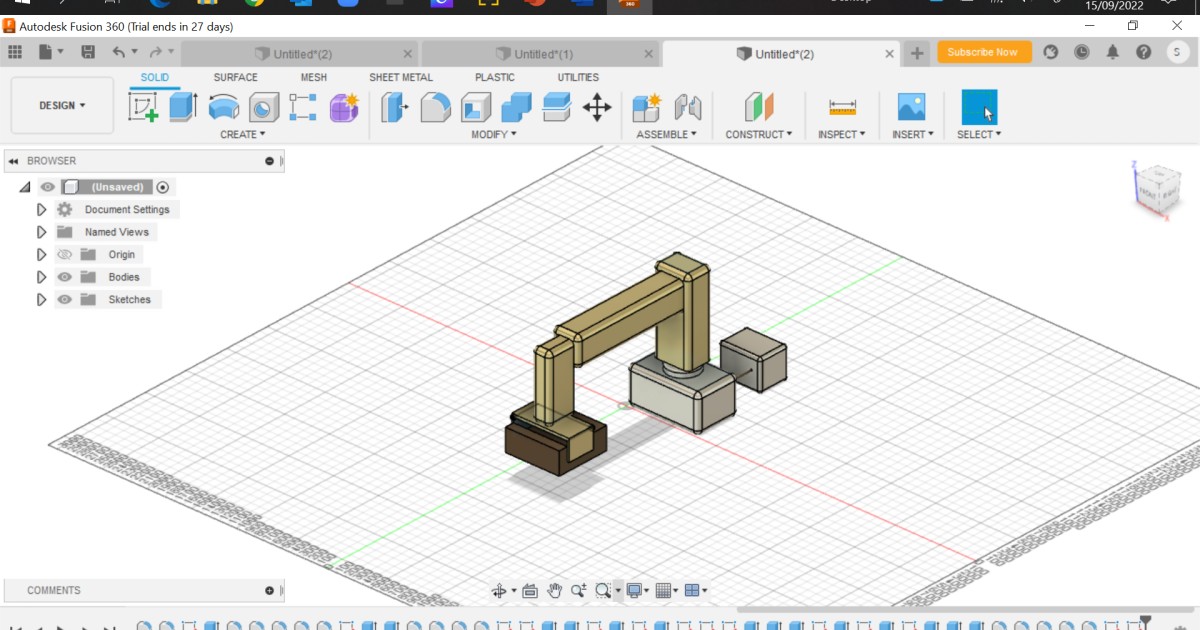Open the Press Pull tool

point(393,108)
